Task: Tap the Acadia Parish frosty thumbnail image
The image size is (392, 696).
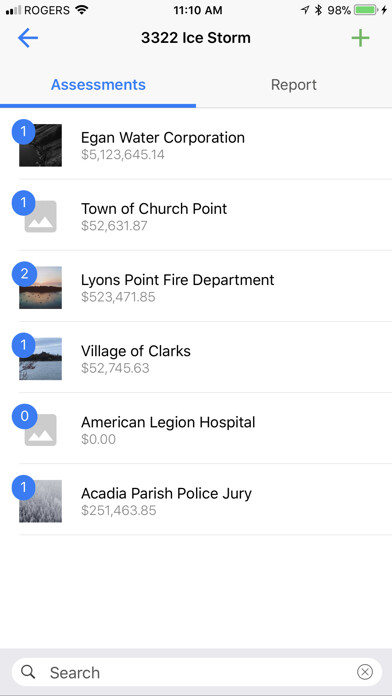Action: (40, 501)
